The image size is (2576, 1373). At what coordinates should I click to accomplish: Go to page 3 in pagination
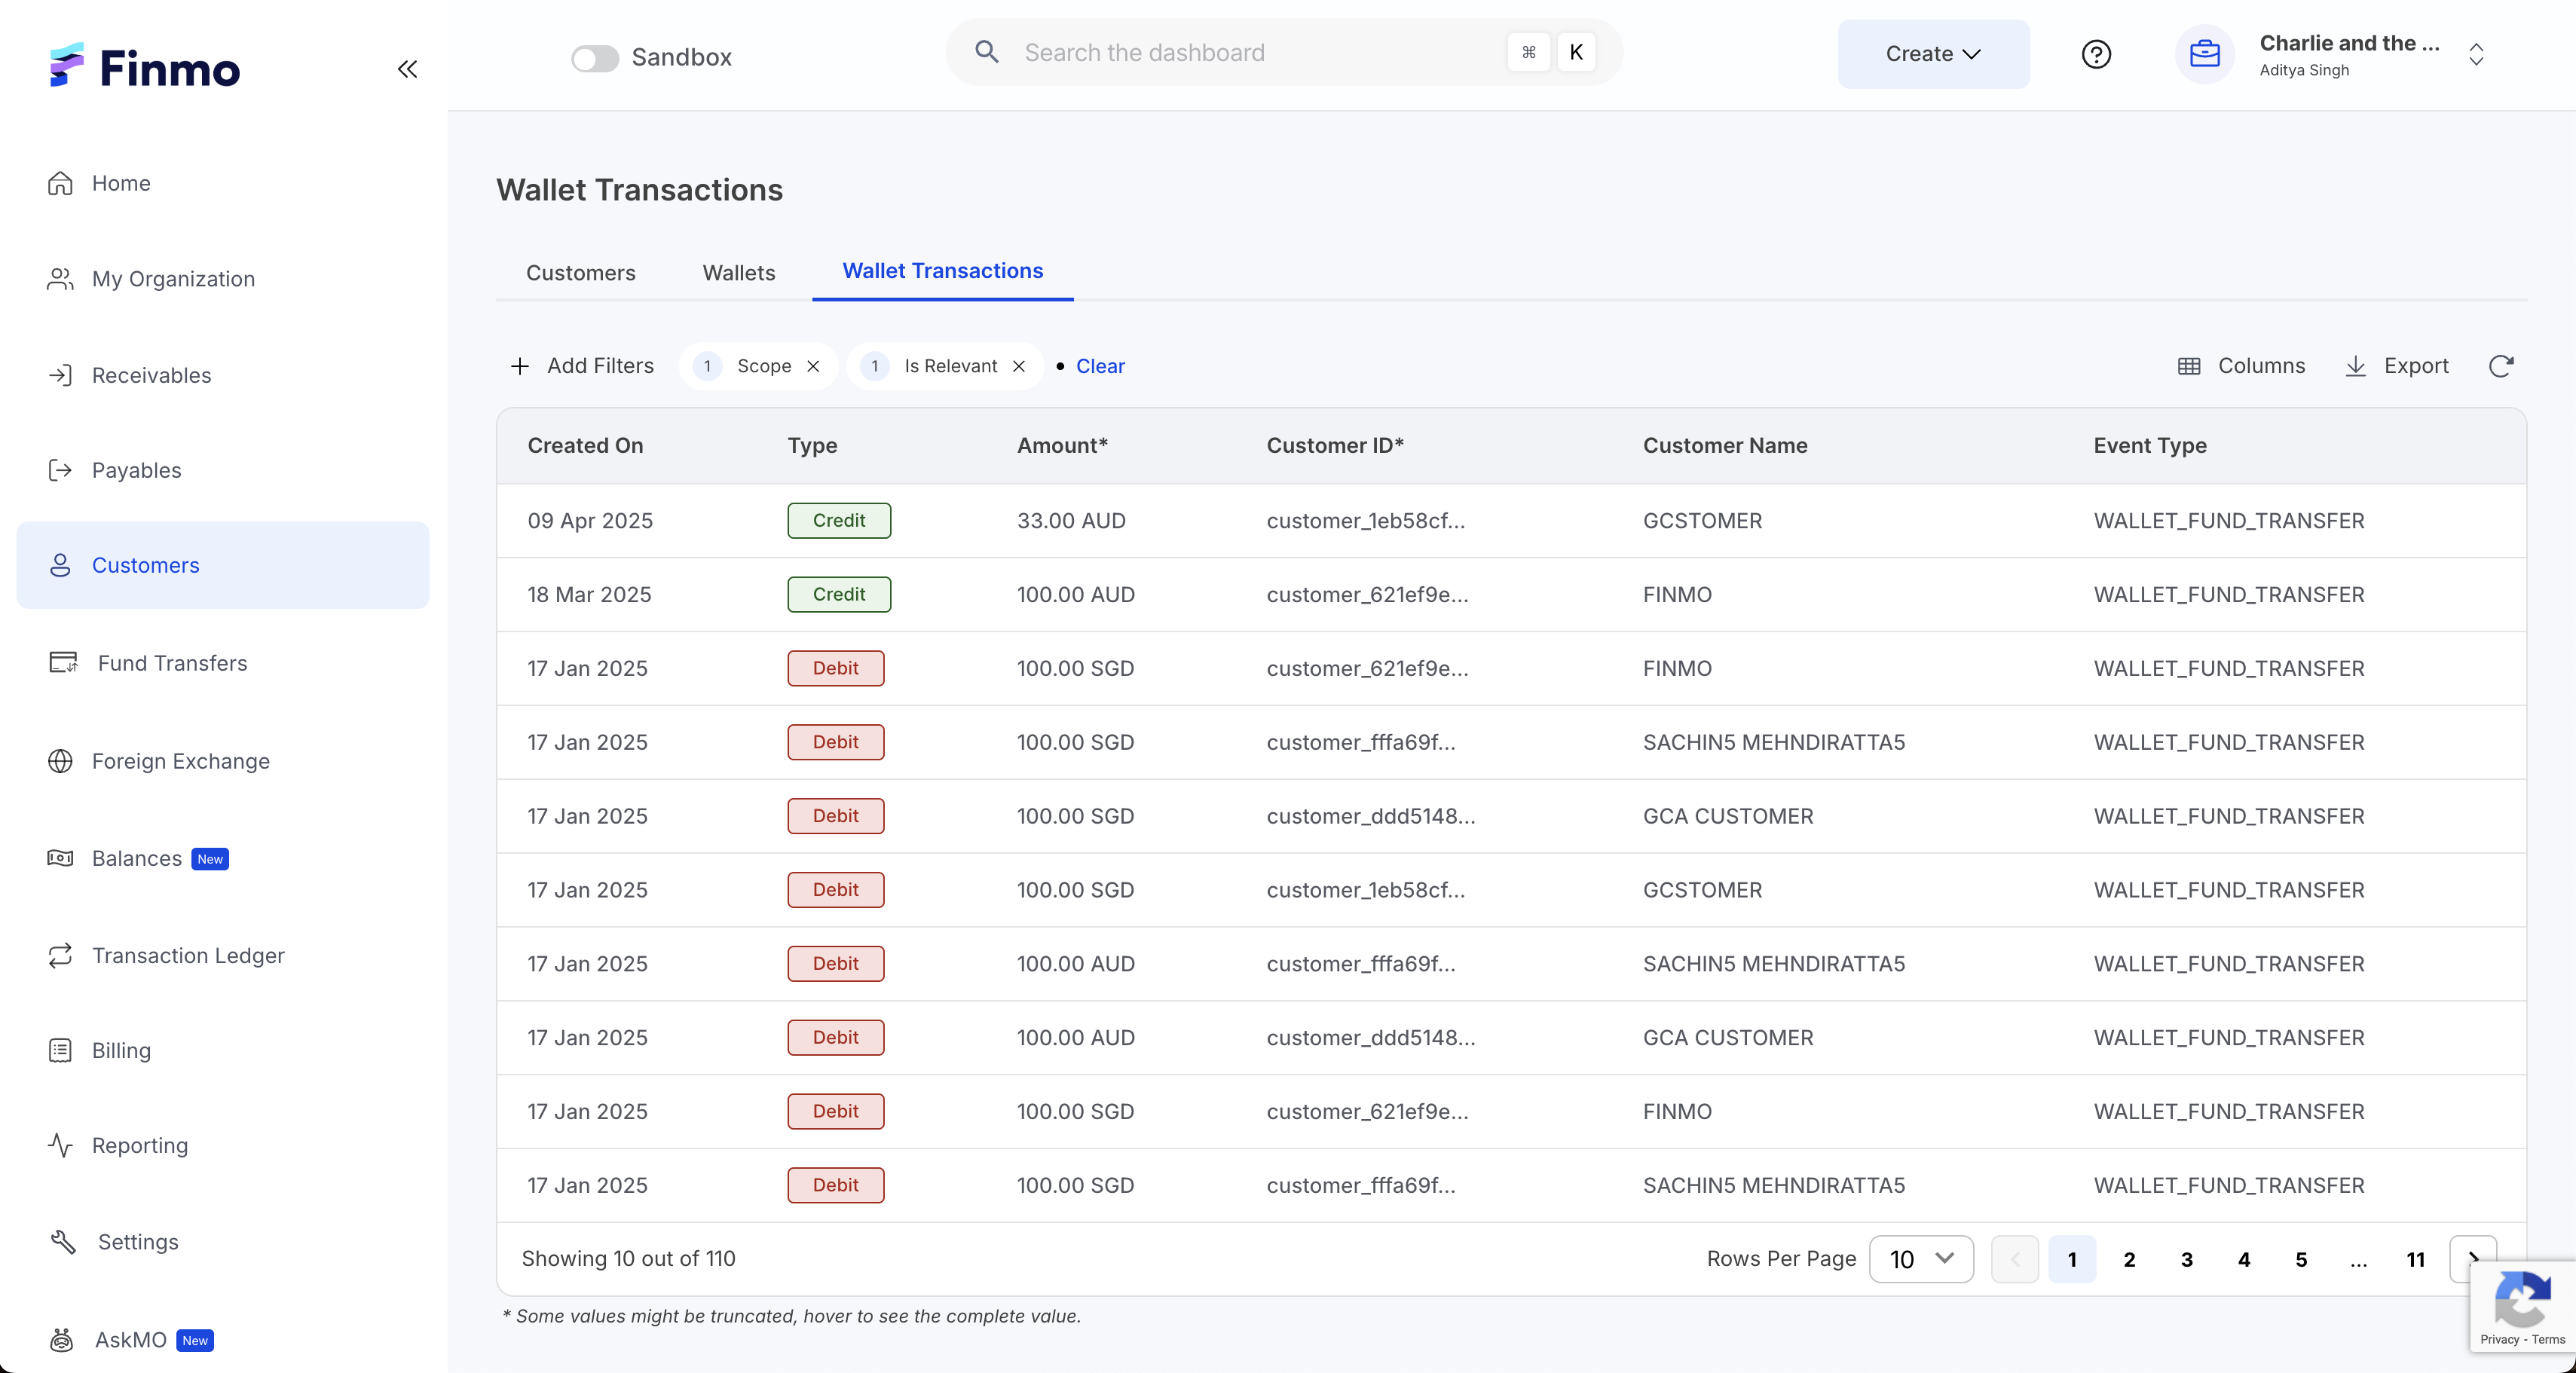(x=2186, y=1259)
